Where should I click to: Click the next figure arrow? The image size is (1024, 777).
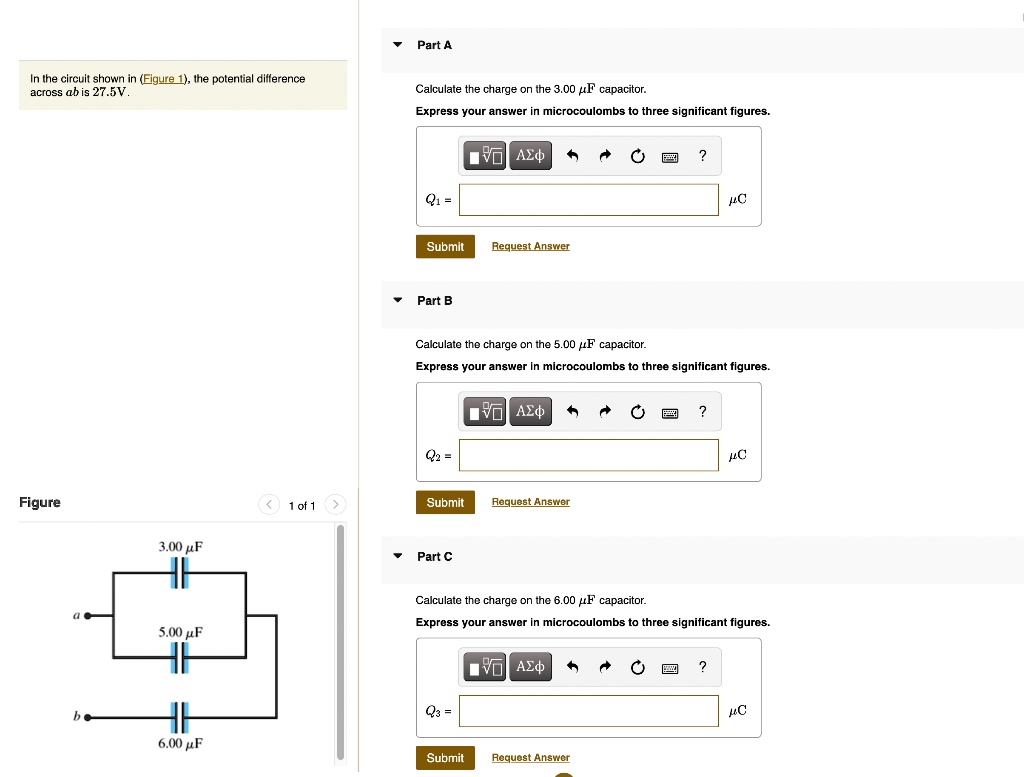click(335, 504)
